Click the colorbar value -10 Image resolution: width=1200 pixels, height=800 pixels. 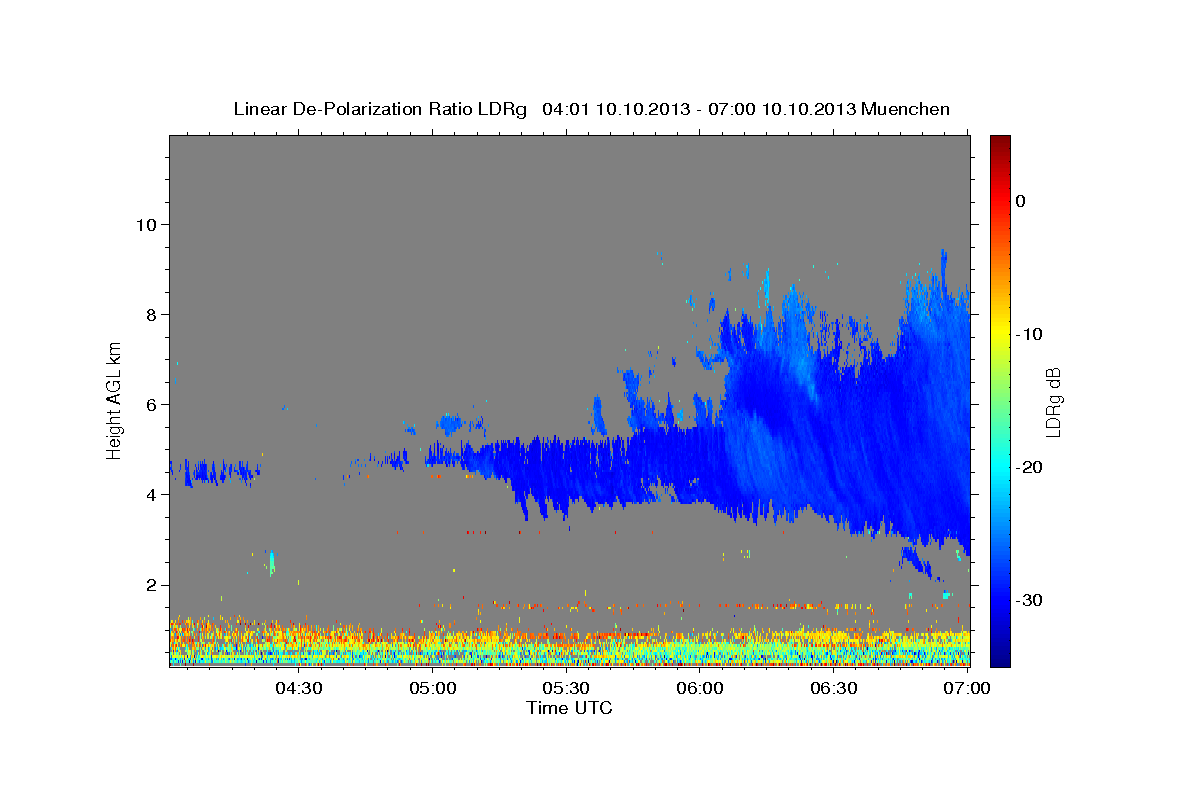click(1030, 334)
